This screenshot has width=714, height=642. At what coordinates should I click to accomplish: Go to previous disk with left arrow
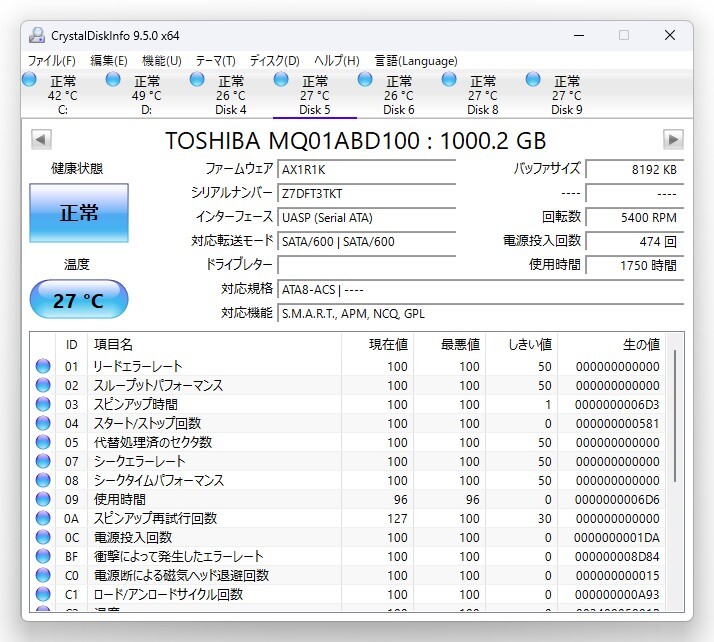click(x=41, y=140)
